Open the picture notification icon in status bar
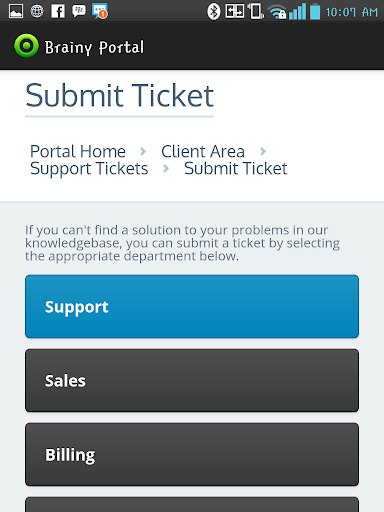The width and height of the screenshot is (384, 512). [16, 11]
